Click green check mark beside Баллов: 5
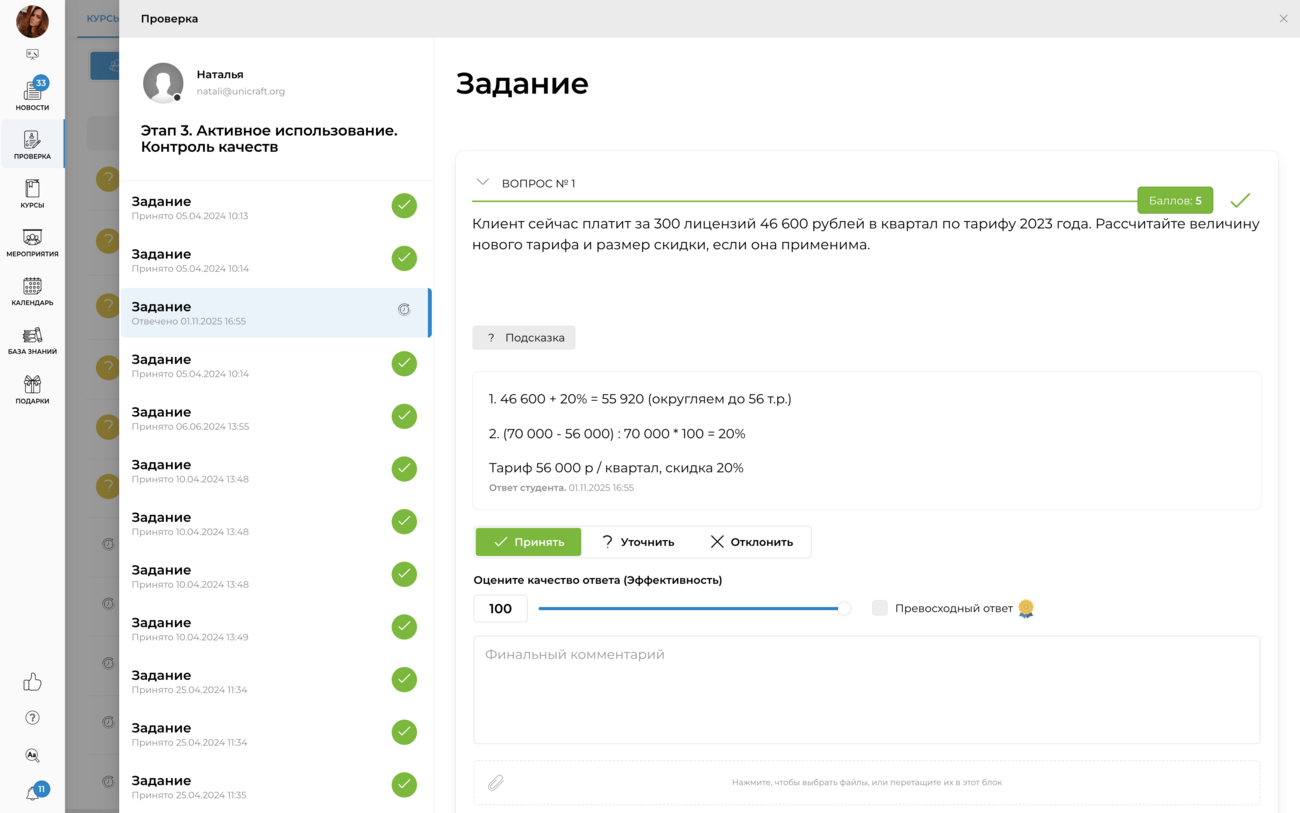This screenshot has height=813, width=1300. (1240, 200)
